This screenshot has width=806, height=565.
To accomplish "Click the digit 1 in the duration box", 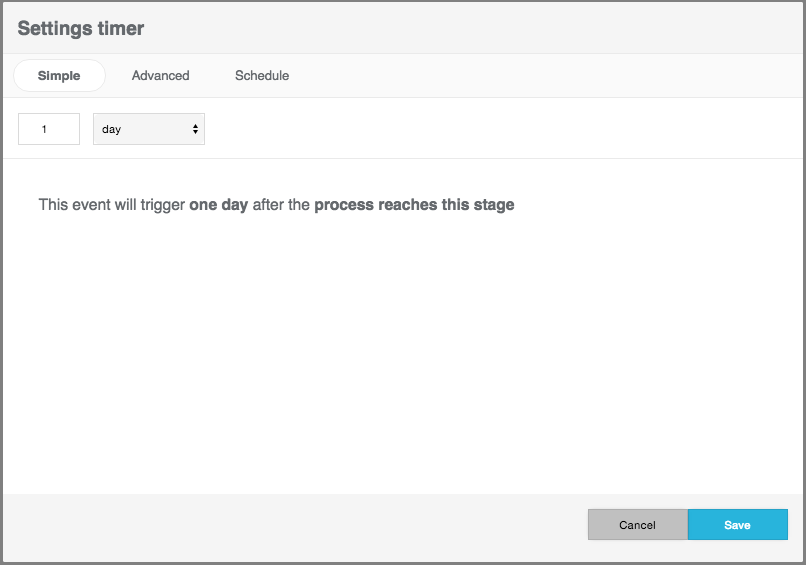I will coord(45,129).
